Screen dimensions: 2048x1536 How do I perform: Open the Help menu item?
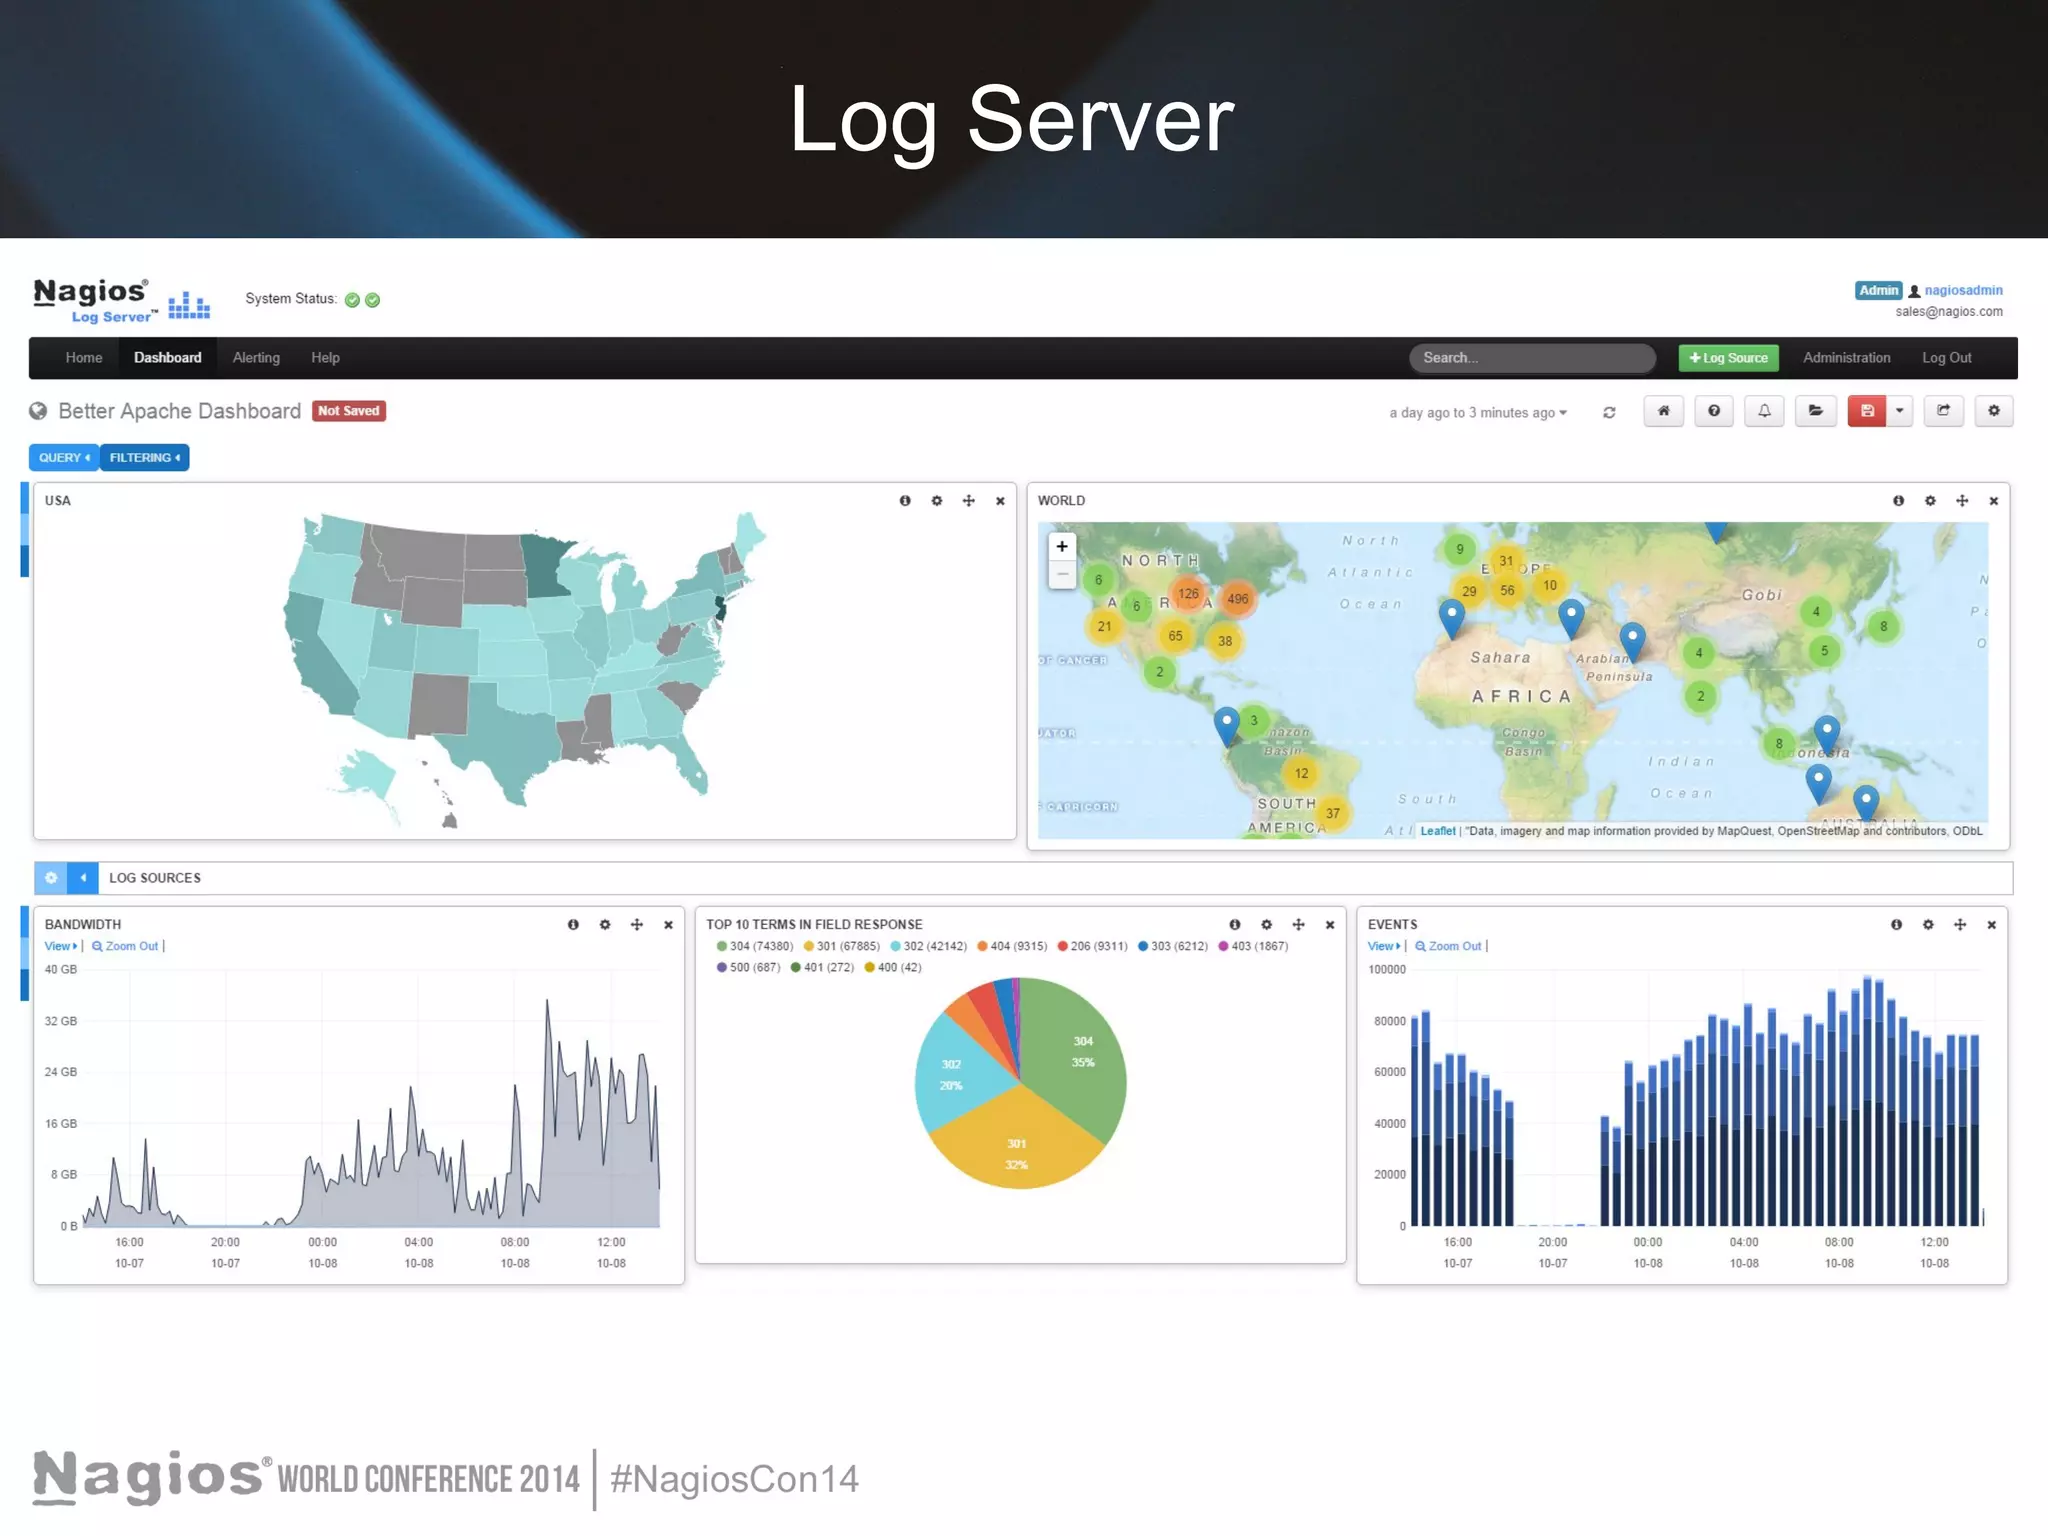pos(325,358)
